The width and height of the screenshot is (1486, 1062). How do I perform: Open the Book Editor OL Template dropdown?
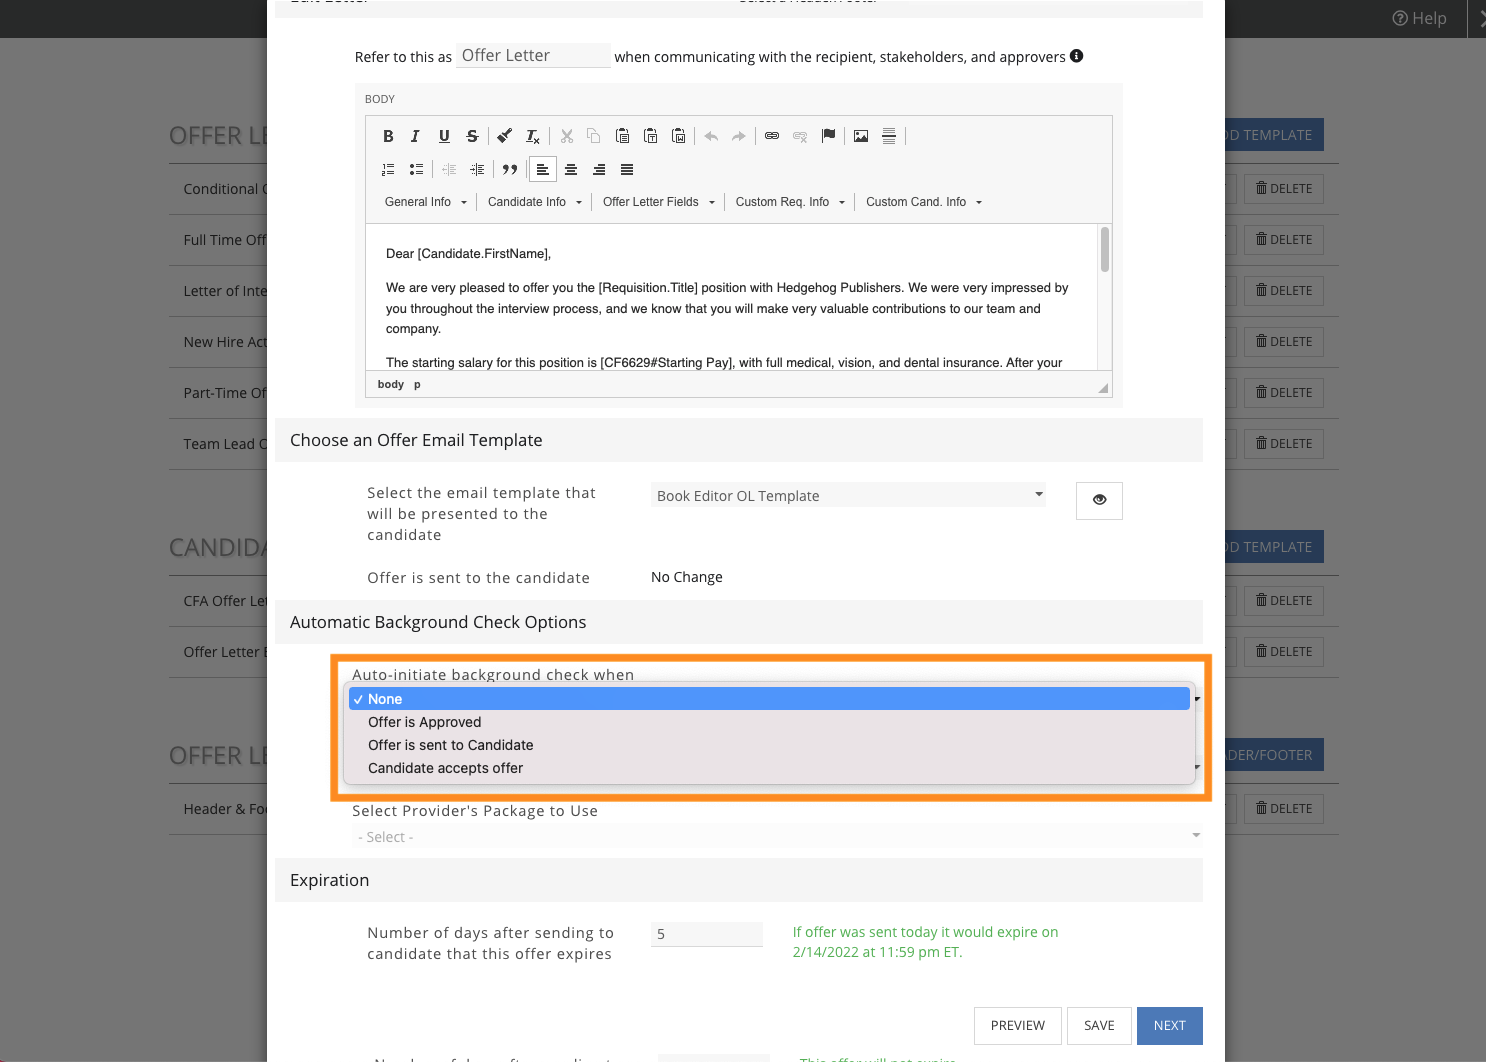click(x=848, y=495)
